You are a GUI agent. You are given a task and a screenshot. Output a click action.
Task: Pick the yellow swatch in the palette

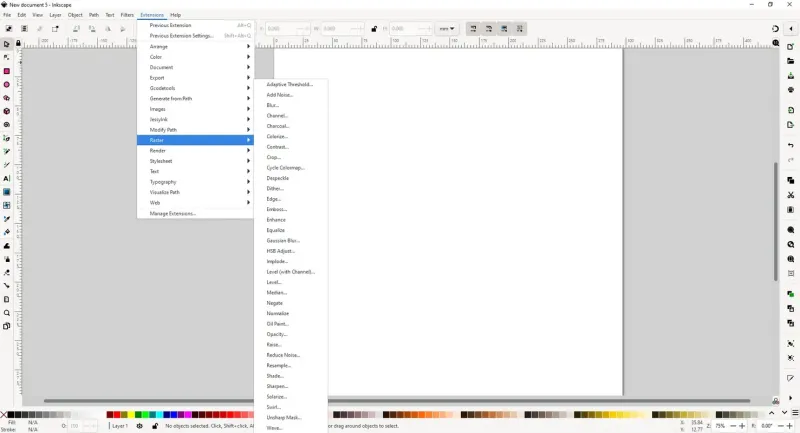[131, 415]
